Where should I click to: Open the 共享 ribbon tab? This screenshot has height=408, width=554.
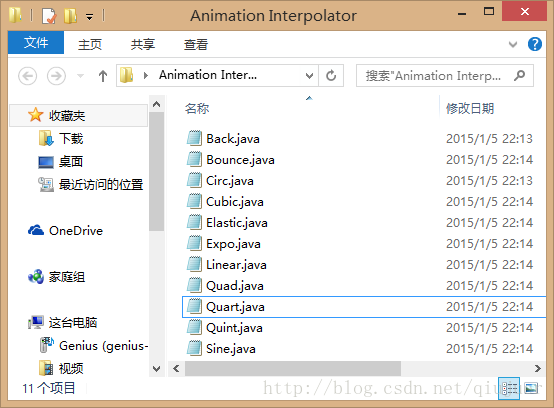(143, 45)
